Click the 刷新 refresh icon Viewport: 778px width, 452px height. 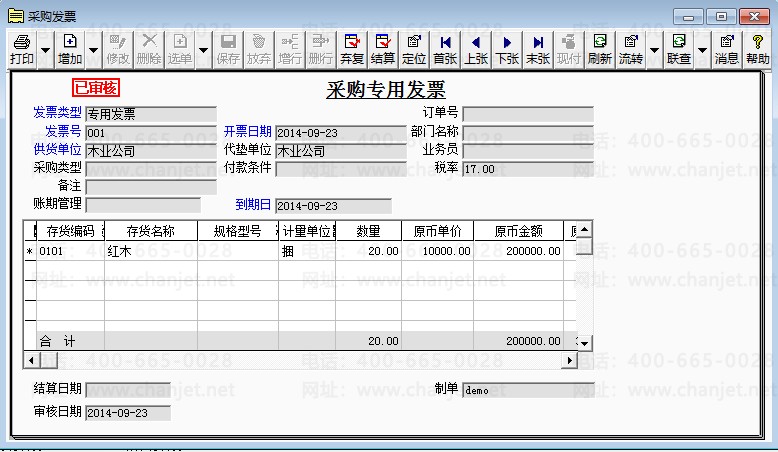[600, 50]
